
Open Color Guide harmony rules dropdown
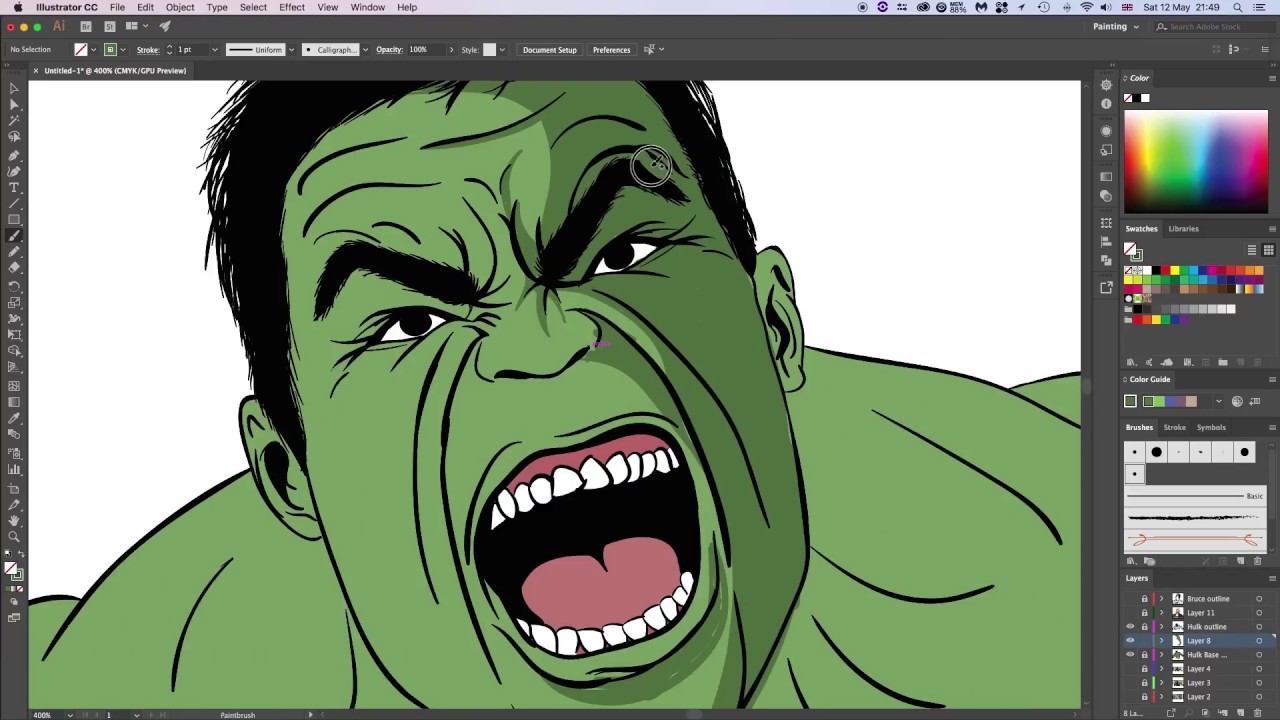(1218, 402)
